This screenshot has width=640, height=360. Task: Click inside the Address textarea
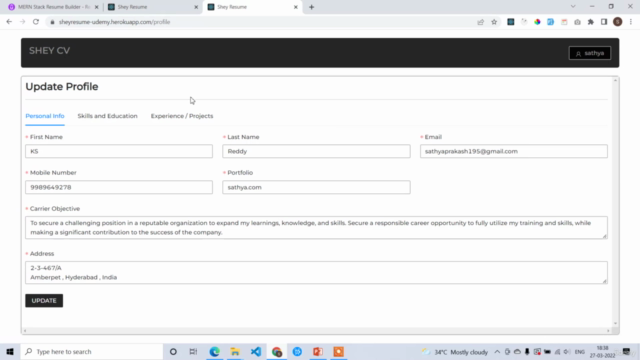pos(316,273)
